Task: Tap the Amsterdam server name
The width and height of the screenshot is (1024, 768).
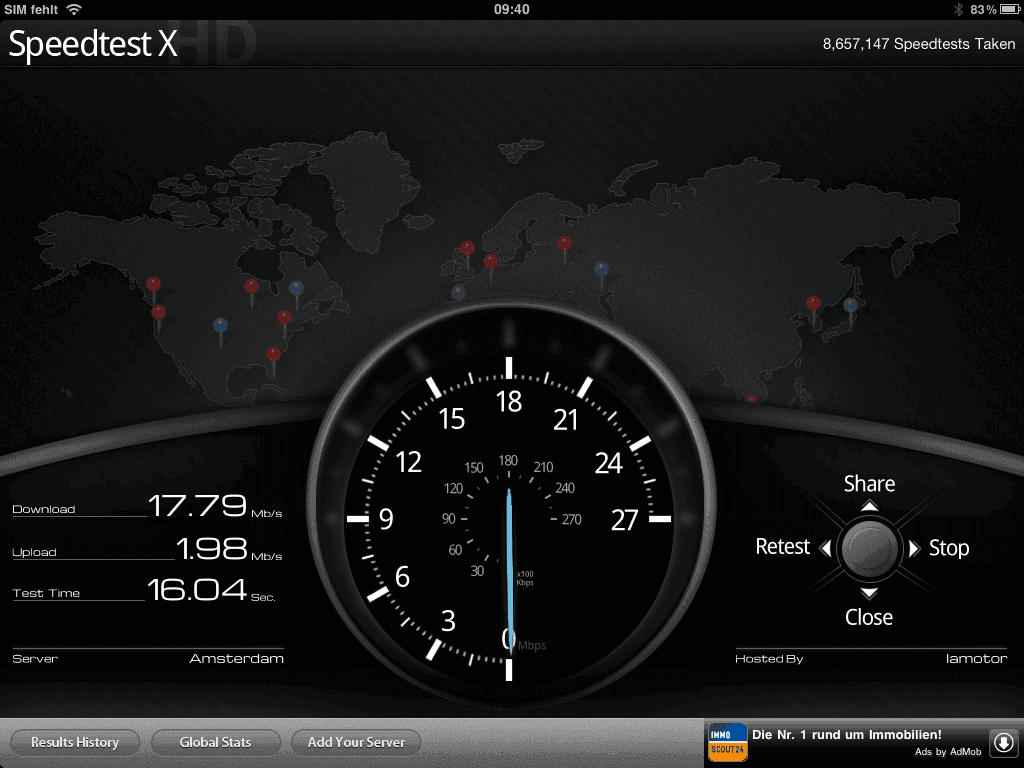Action: click(236, 658)
